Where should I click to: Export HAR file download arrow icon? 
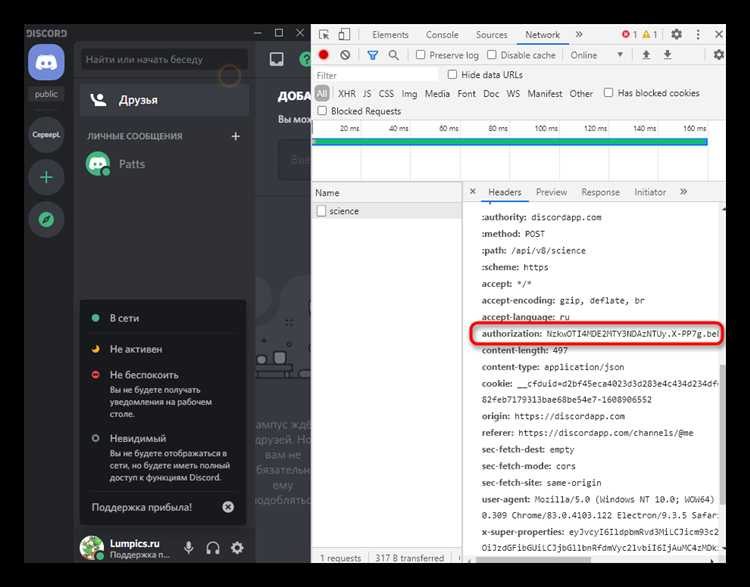(667, 55)
